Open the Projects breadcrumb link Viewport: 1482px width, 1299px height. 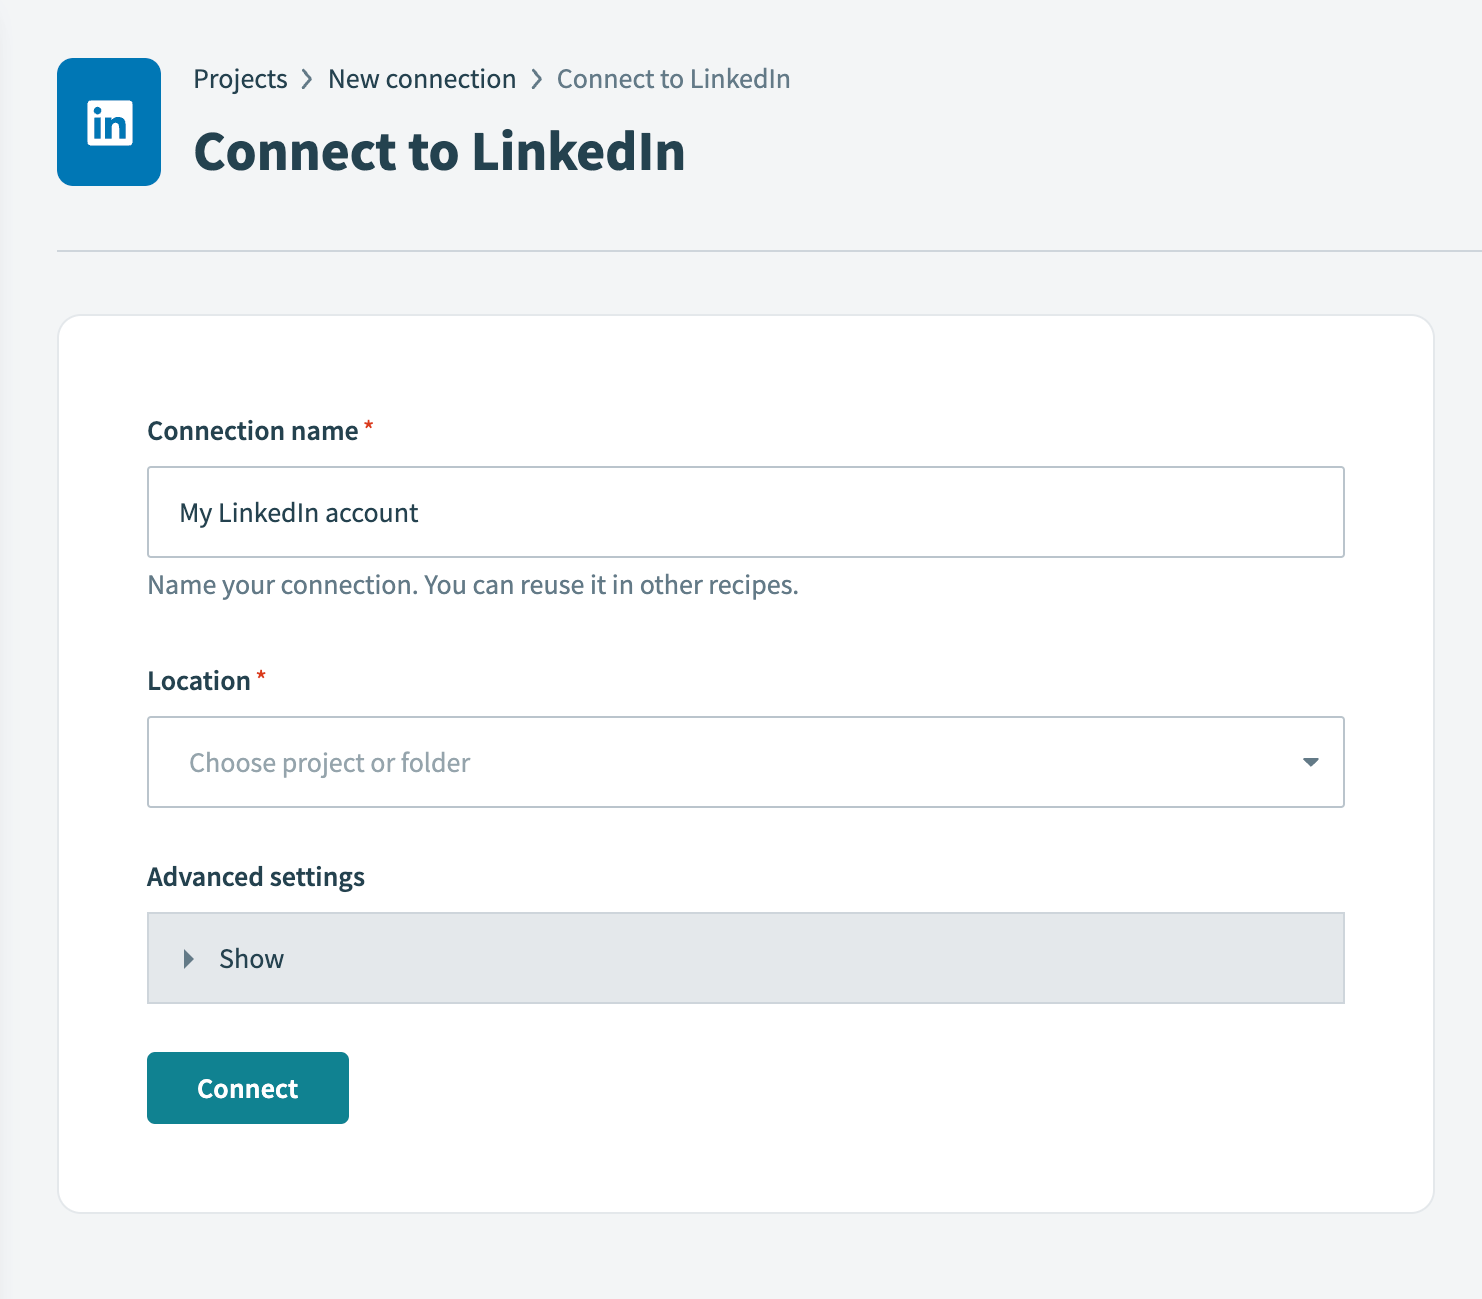(x=240, y=79)
